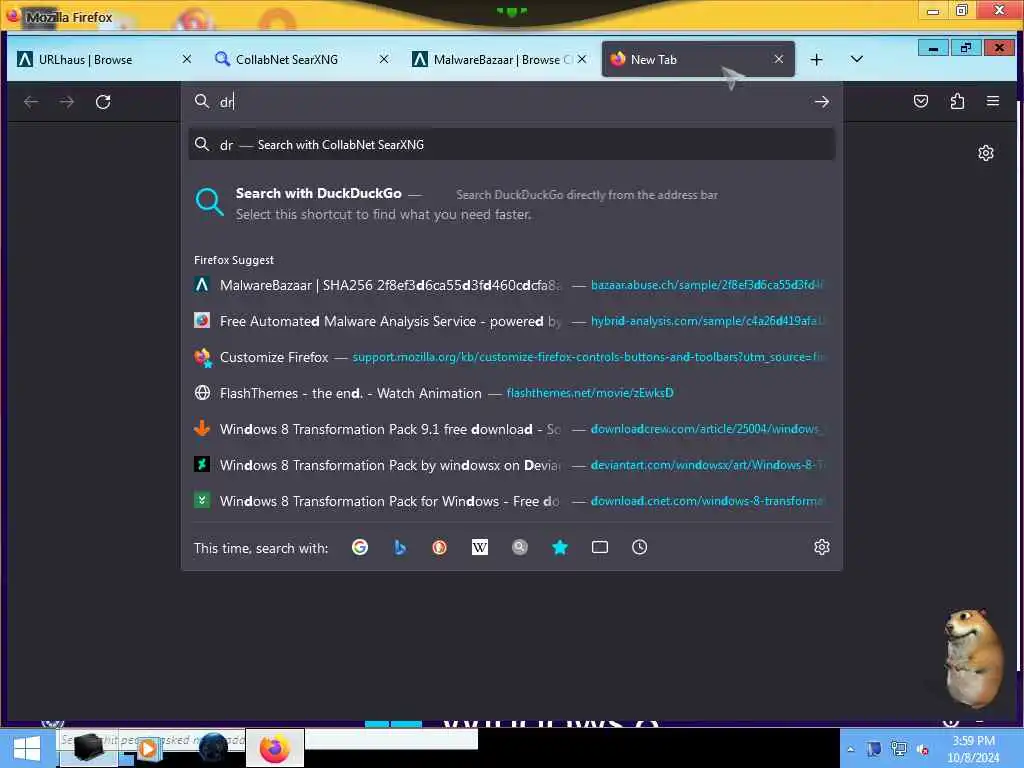This screenshot has width=1024, height=768.
Task: Search this time with CollabNet SearXNG icon
Action: [x=520, y=547]
